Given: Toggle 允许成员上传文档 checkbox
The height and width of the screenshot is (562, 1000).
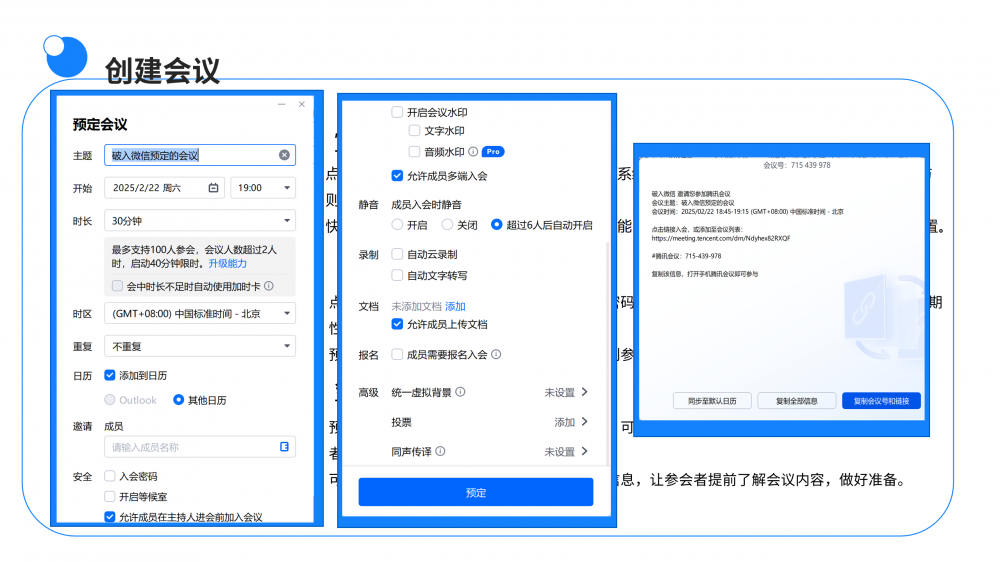Looking at the screenshot, I should [397, 324].
